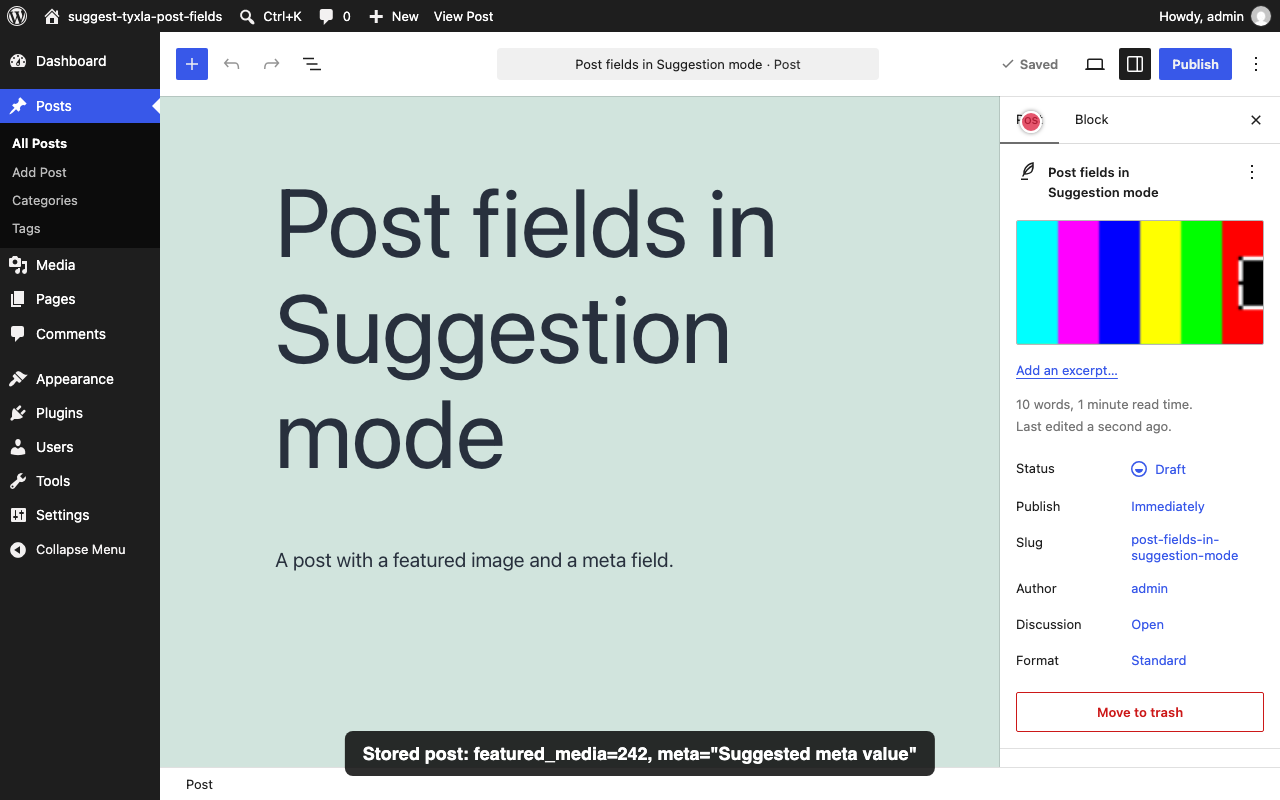Open the Discussion 'Open' setting
Viewport: 1280px width, 800px height.
click(1147, 624)
